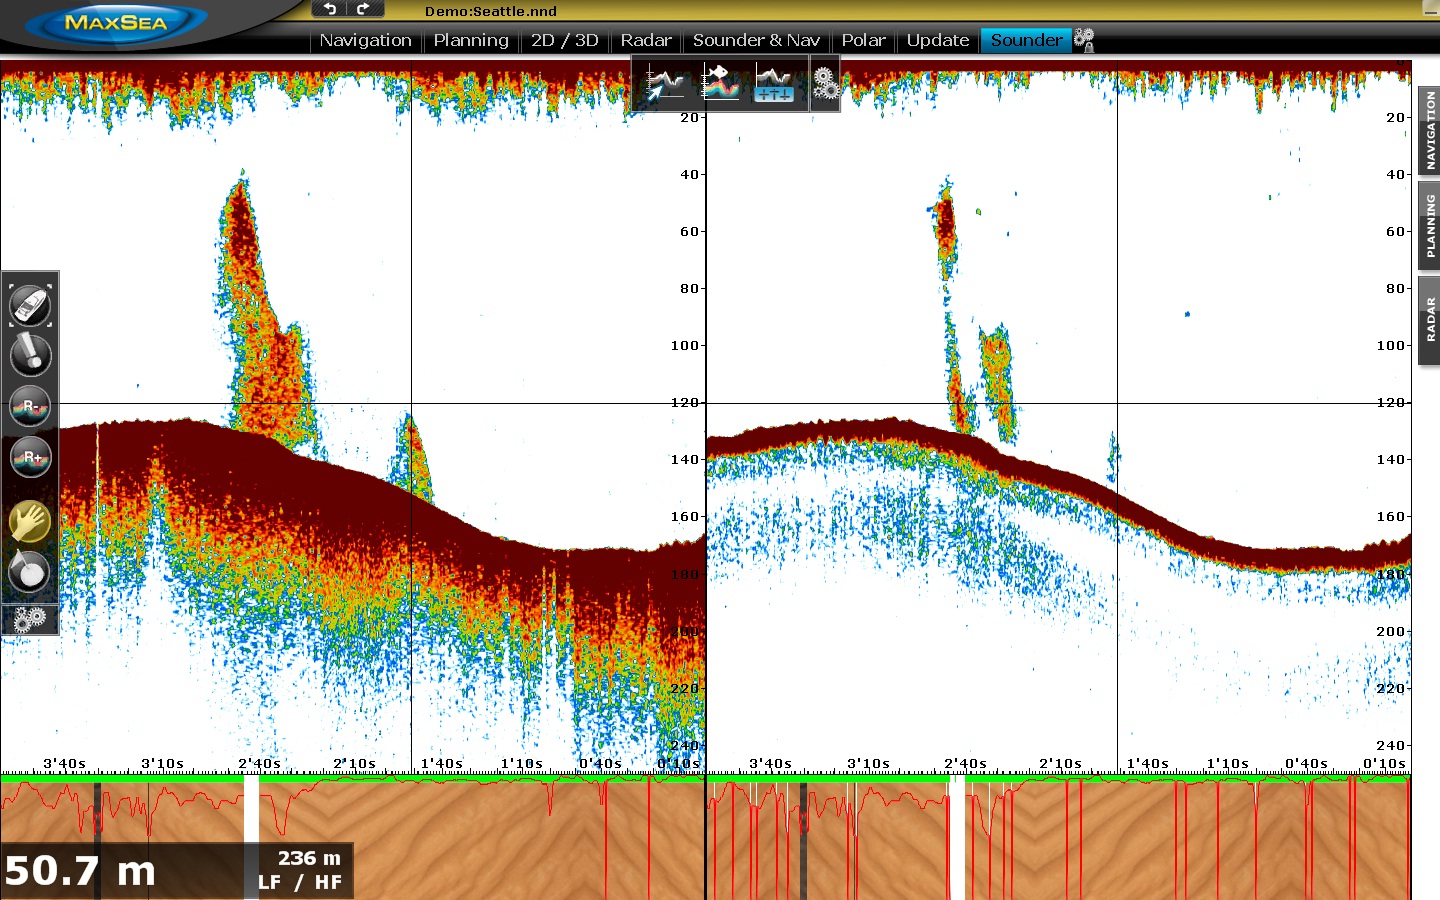1440x900 pixels.
Task: Click the 236 m range value
Action: pos(309,858)
